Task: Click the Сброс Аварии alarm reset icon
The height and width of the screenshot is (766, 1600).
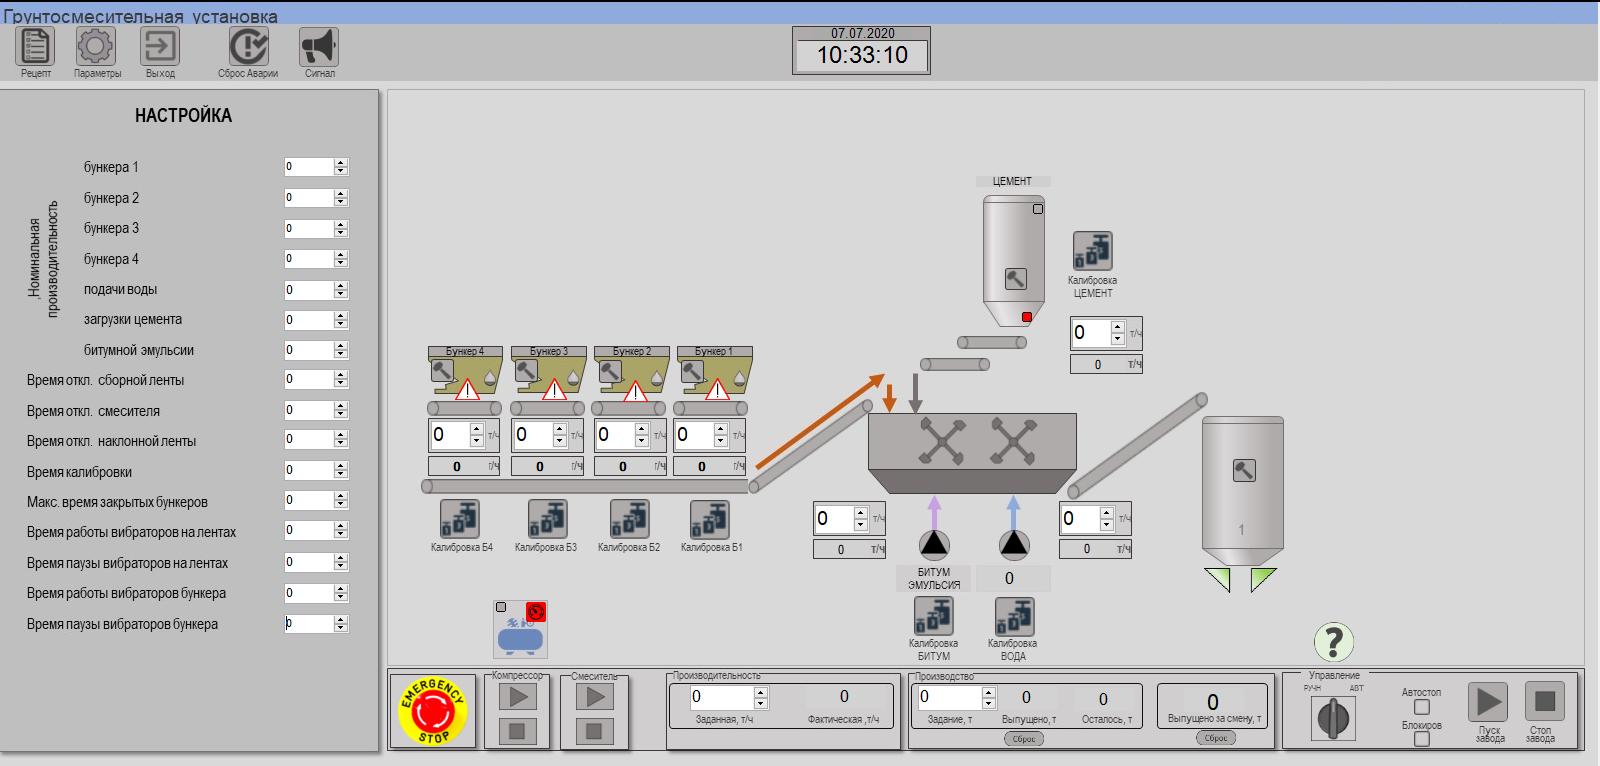Action: 248,47
